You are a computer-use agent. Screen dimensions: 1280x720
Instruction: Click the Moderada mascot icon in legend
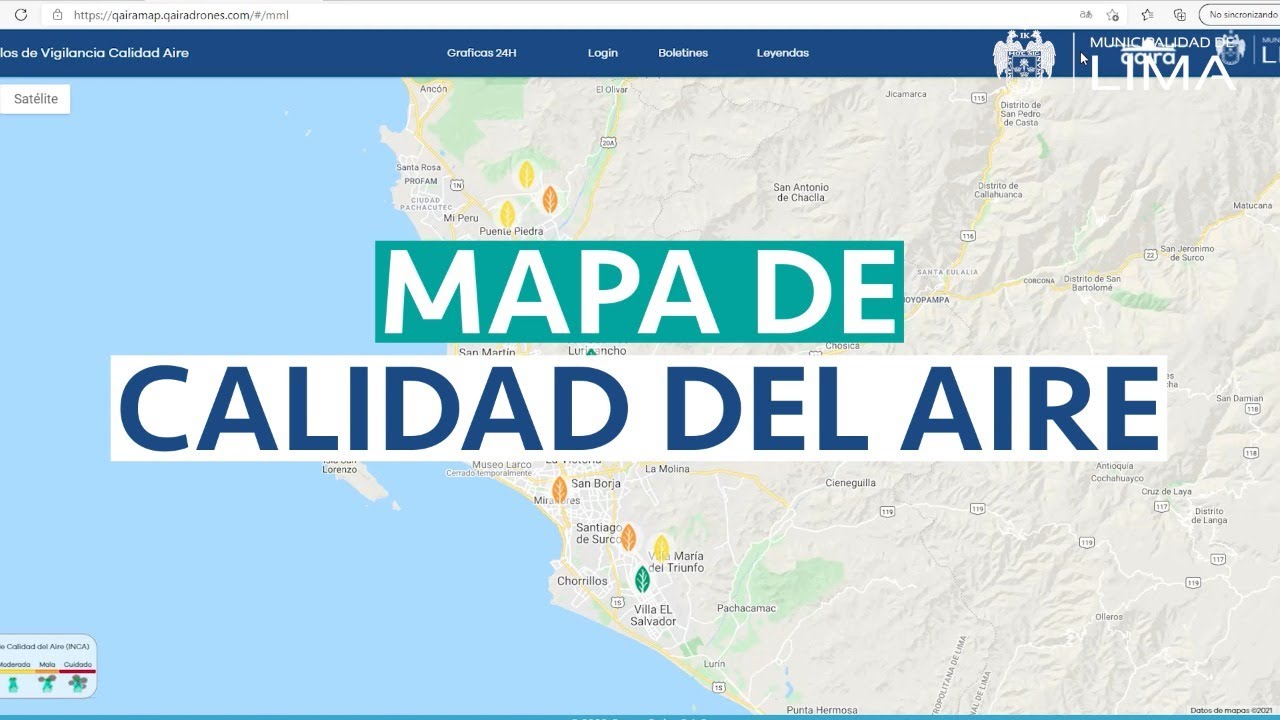pyautogui.click(x=13, y=684)
